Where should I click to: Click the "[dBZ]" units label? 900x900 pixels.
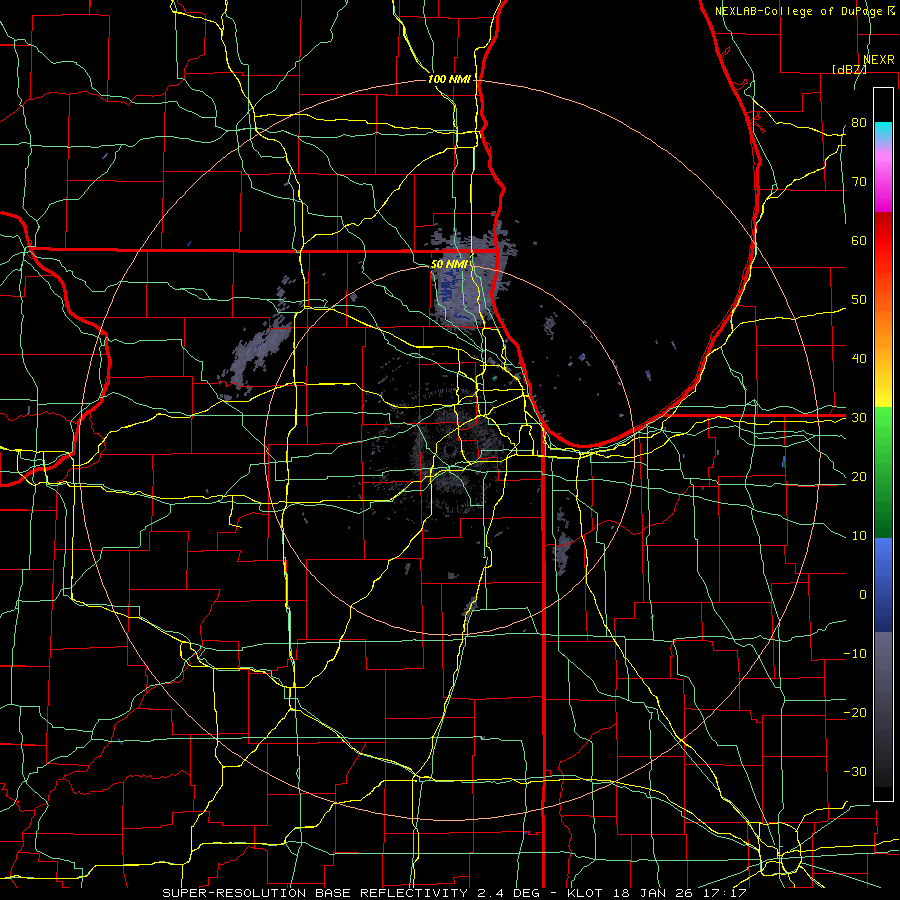(x=849, y=69)
